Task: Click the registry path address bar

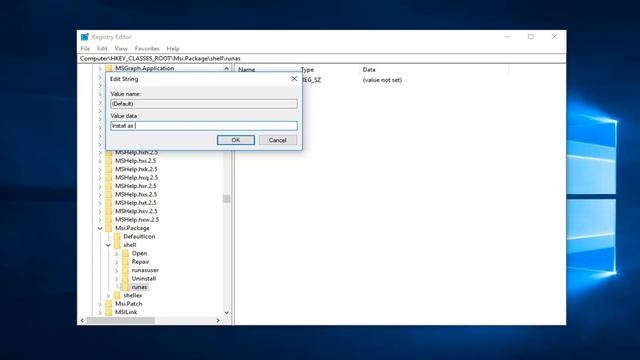Action: coord(322,58)
